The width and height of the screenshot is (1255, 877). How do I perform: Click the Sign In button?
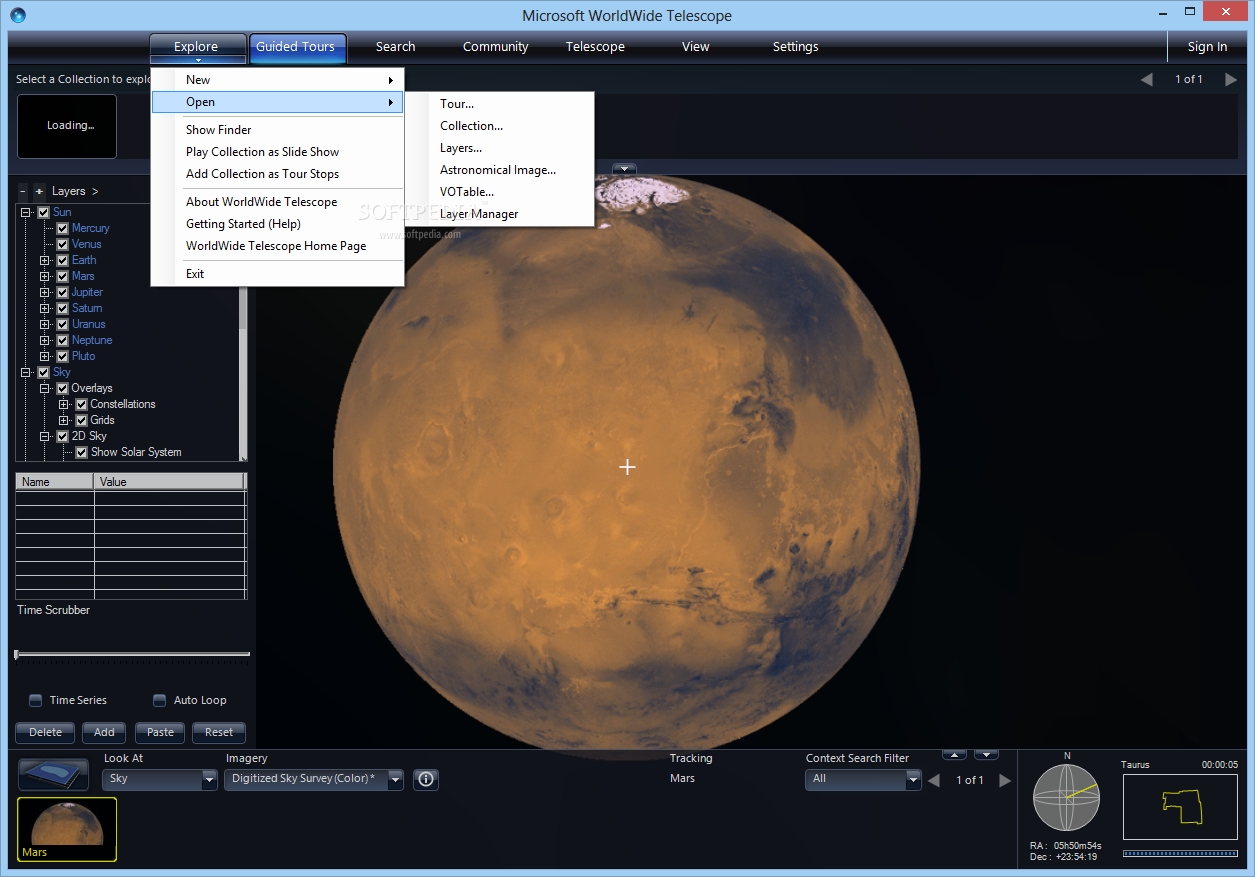(1207, 47)
